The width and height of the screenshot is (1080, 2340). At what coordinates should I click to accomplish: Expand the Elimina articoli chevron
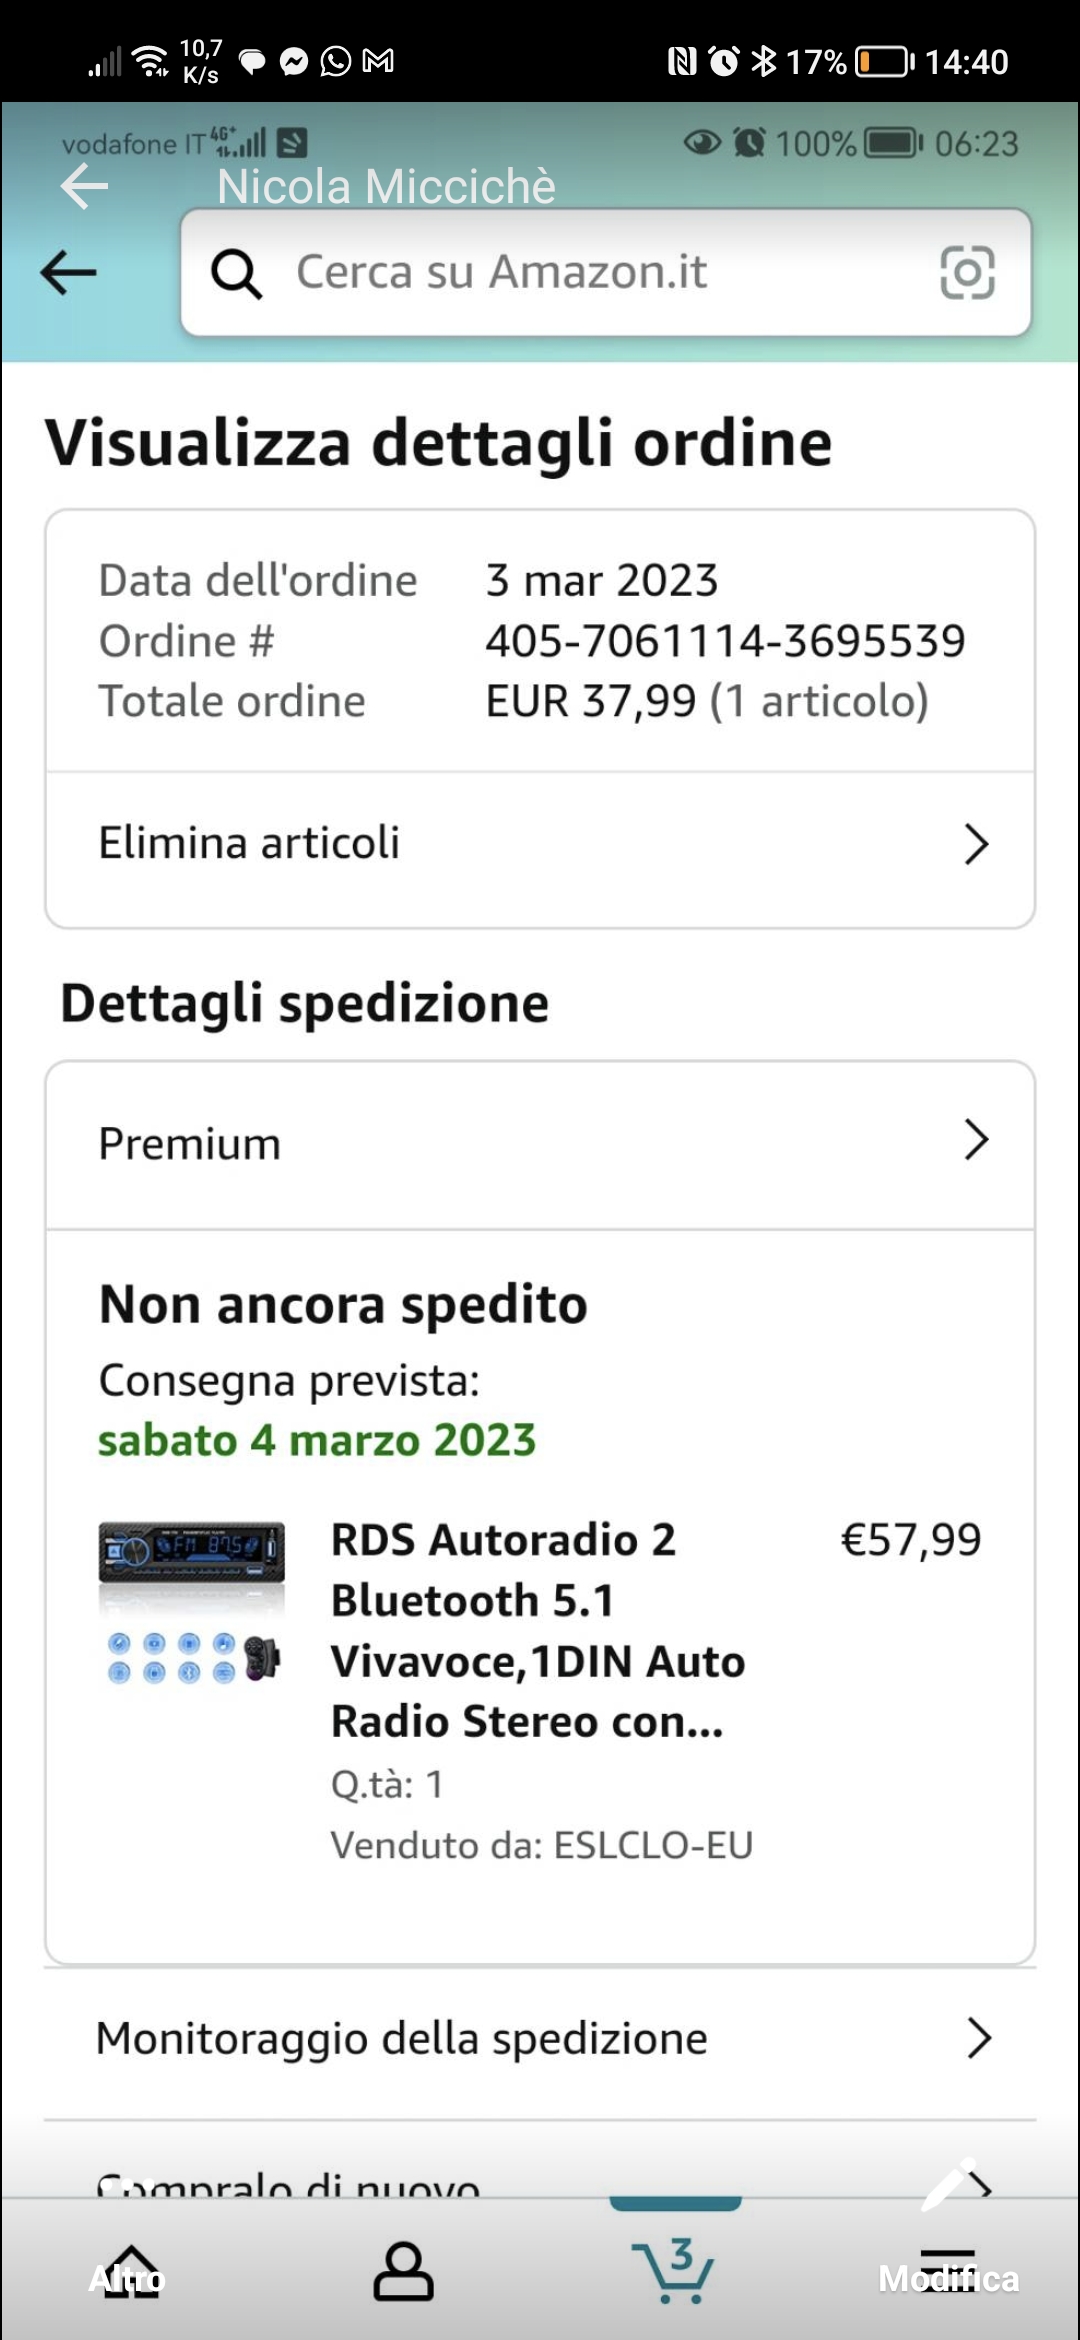976,844
